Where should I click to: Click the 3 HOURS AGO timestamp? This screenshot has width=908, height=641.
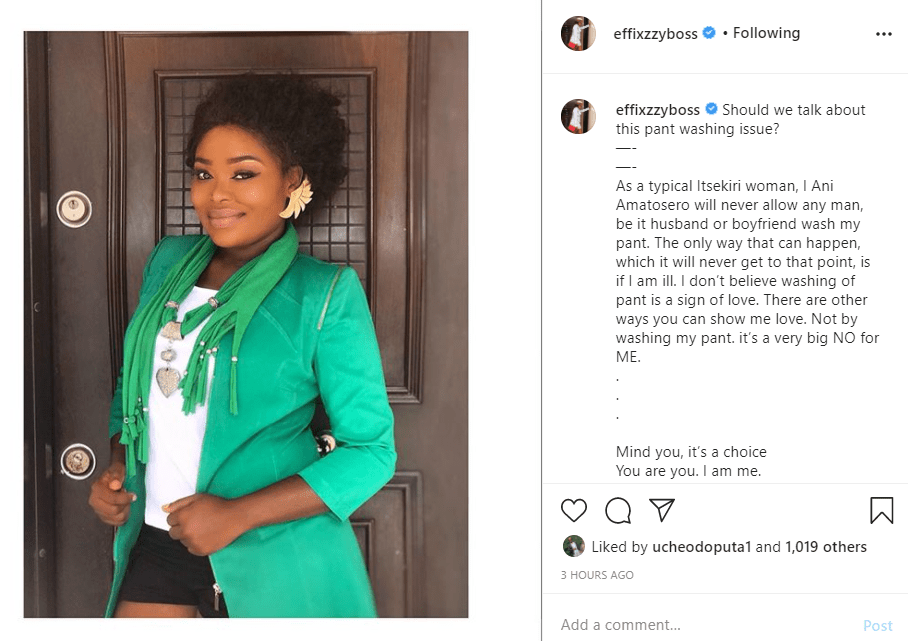point(597,575)
